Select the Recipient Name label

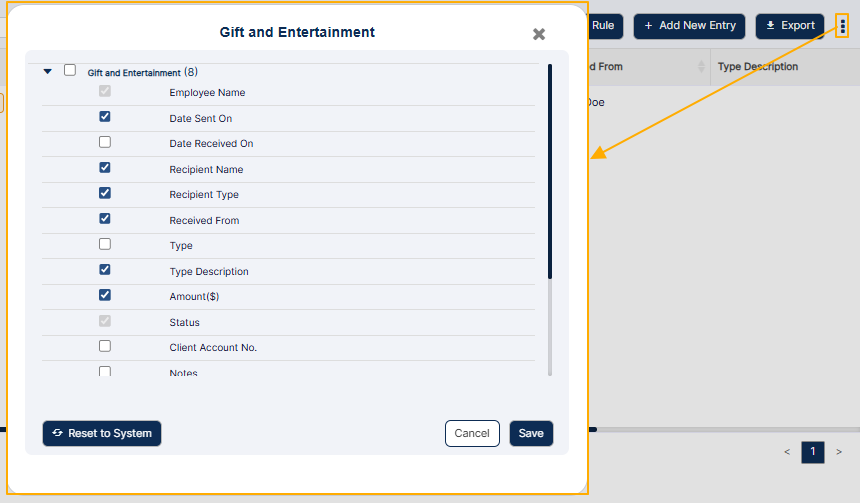point(206,169)
